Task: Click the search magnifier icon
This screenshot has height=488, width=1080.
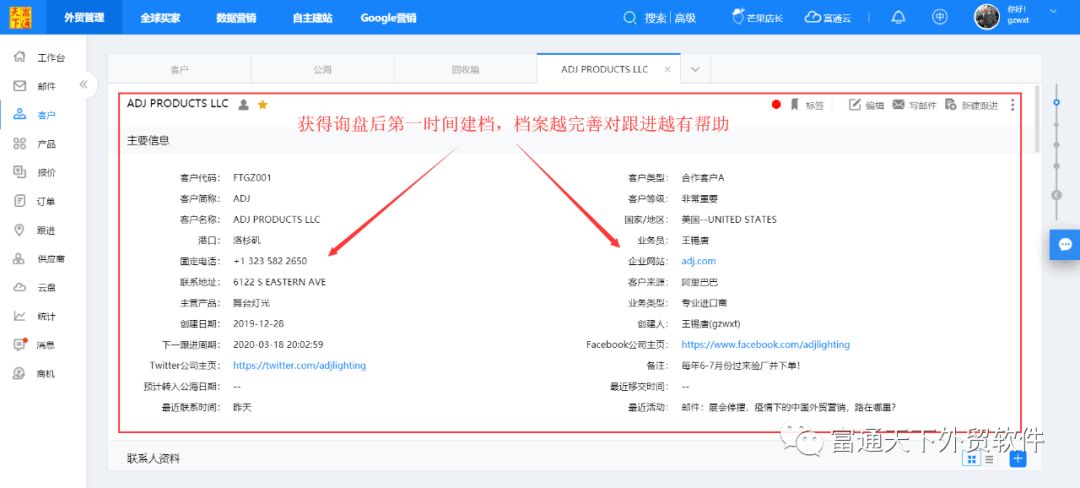Action: (x=630, y=18)
